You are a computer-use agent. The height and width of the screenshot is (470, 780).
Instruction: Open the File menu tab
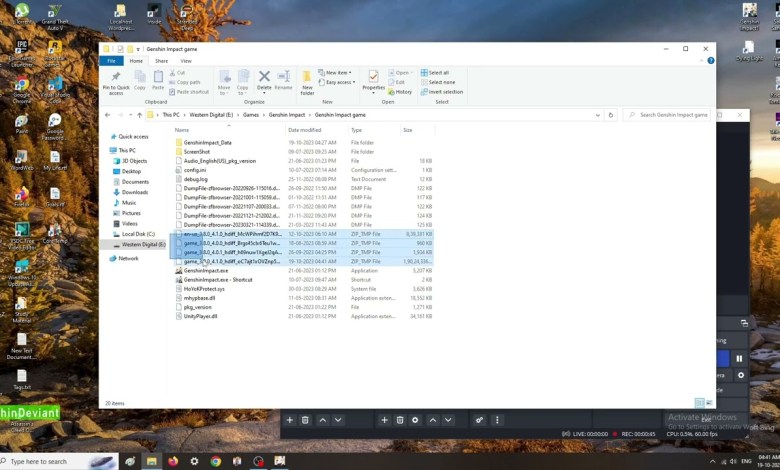point(111,61)
